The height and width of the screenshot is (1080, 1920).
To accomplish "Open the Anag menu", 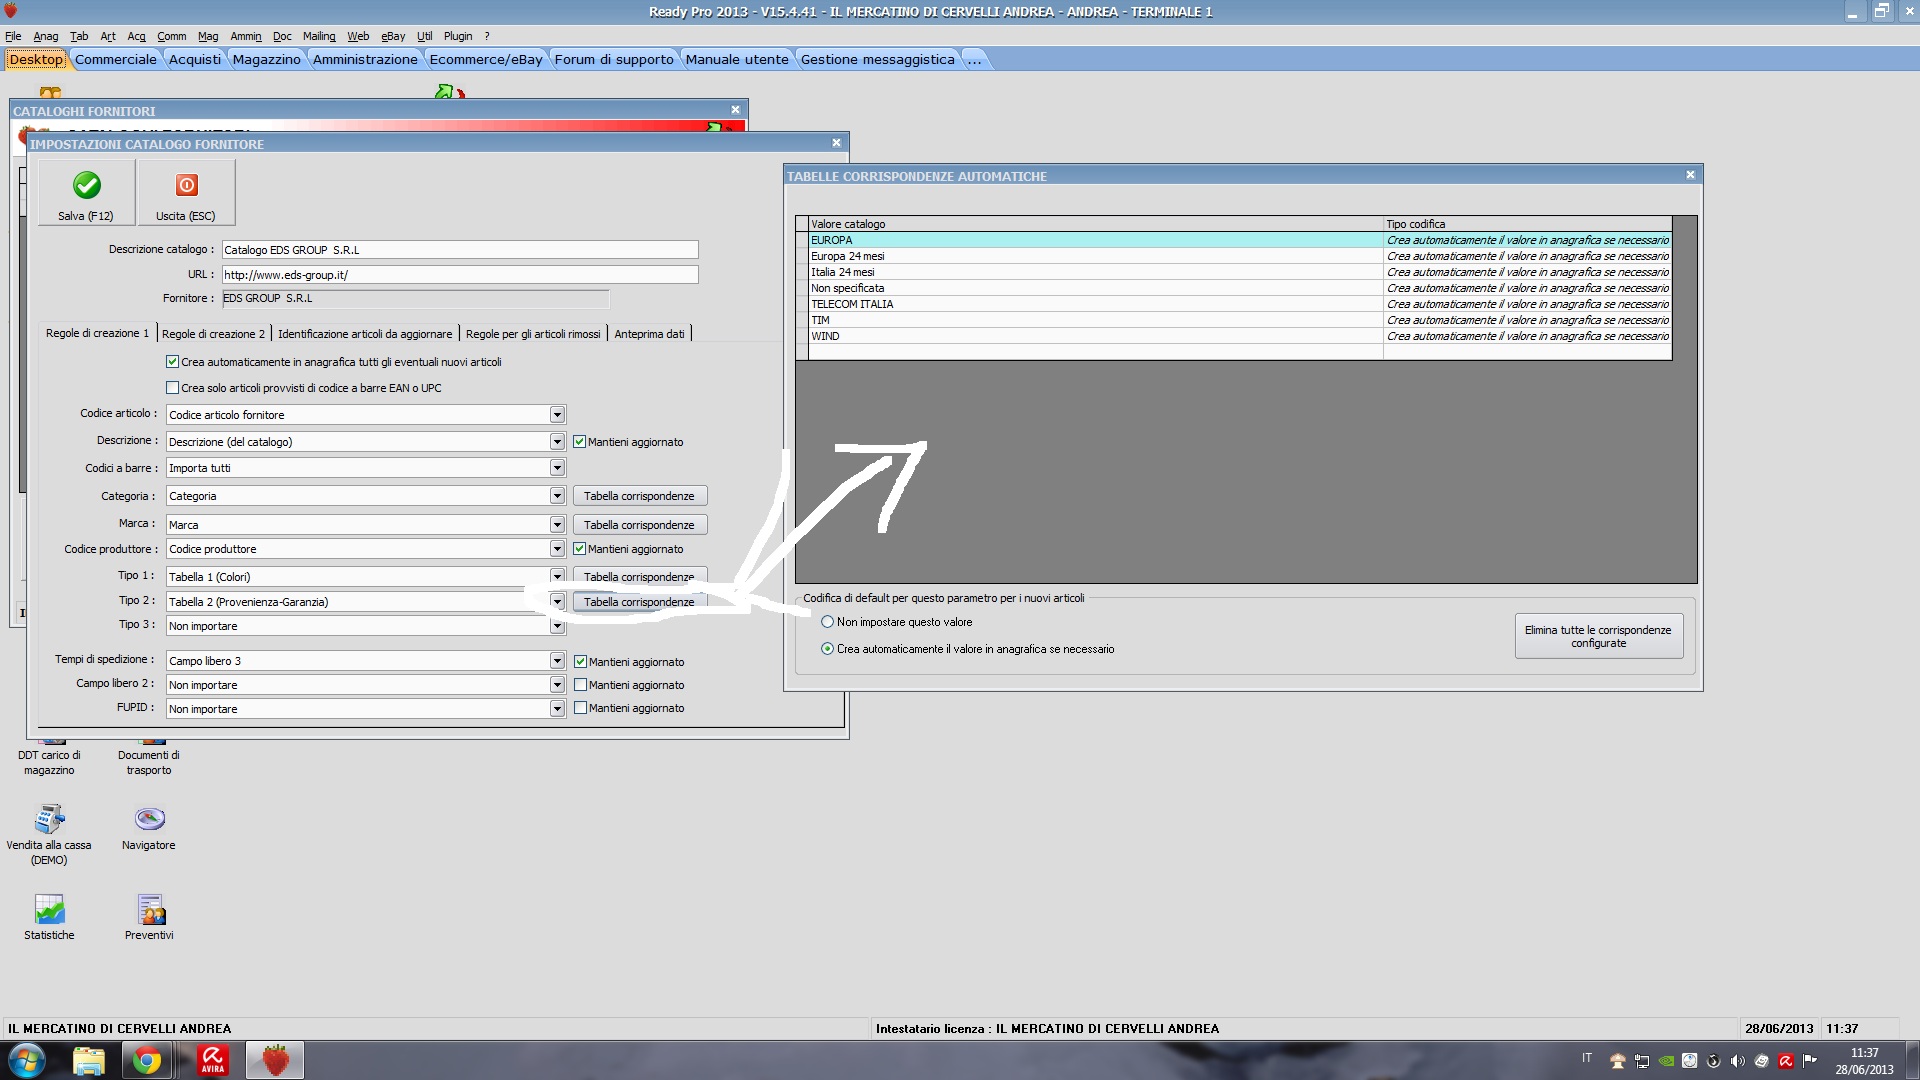I will click(x=46, y=36).
